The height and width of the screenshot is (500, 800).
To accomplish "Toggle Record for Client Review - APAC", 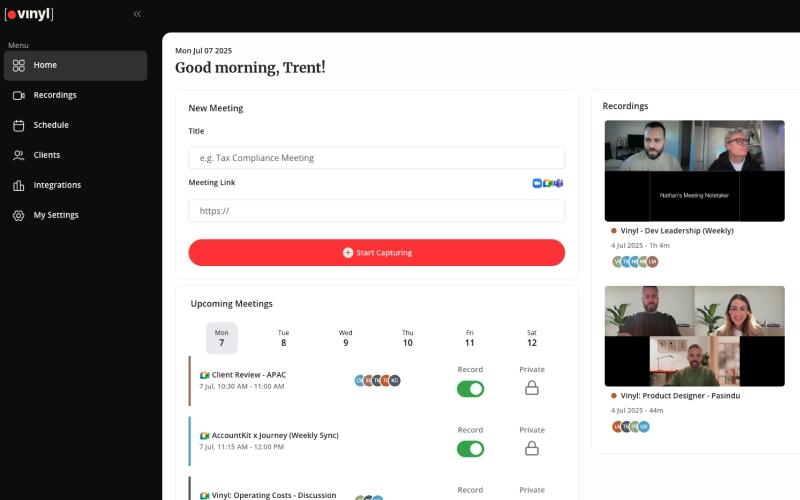I will (x=470, y=389).
